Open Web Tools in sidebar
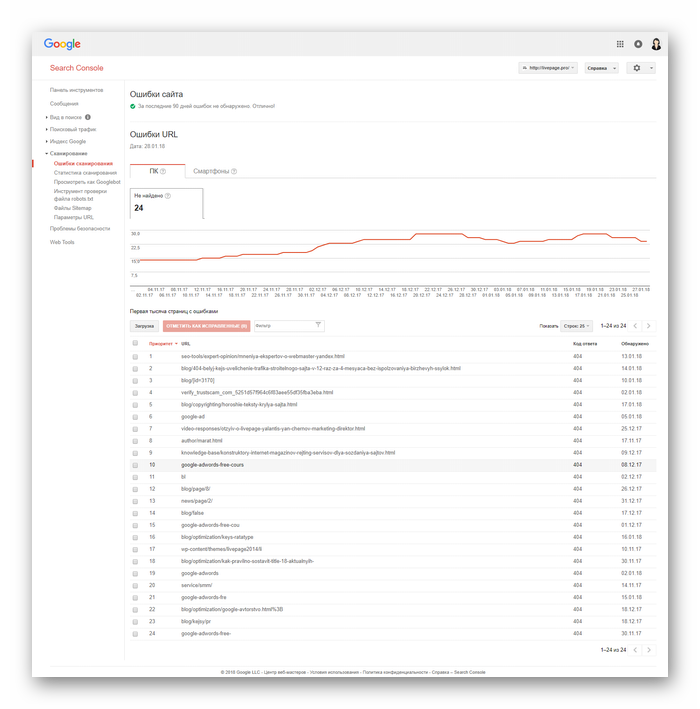The image size is (700, 709). click(x=62, y=242)
